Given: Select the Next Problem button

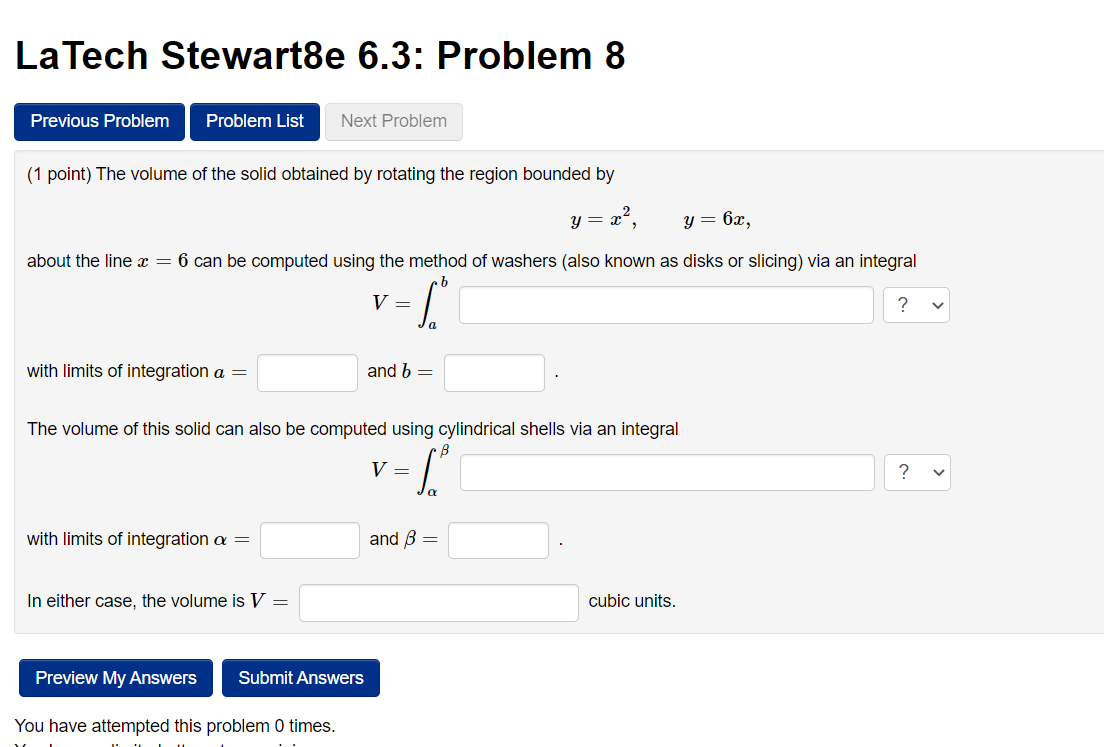Looking at the screenshot, I should click(x=393, y=121).
